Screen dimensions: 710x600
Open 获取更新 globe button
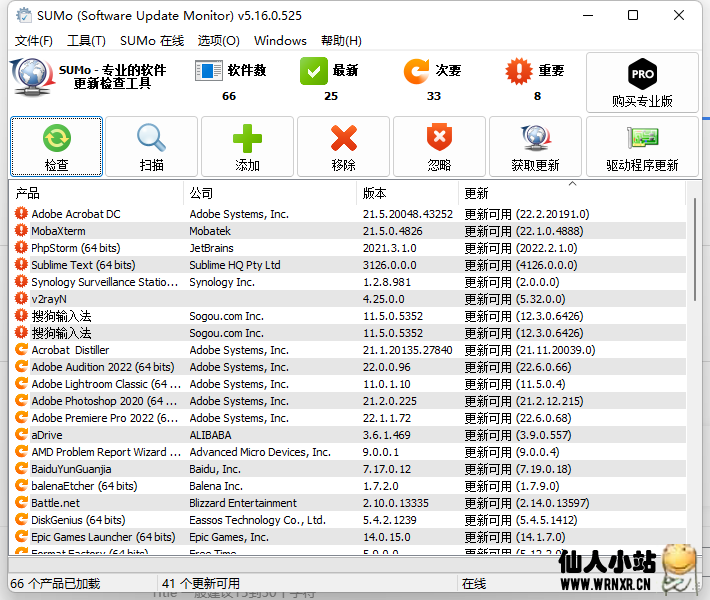[x=535, y=146]
